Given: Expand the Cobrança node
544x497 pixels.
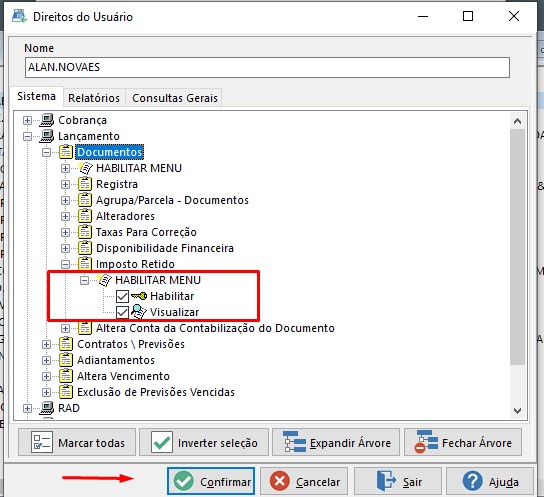Looking at the screenshot, I should [27, 120].
